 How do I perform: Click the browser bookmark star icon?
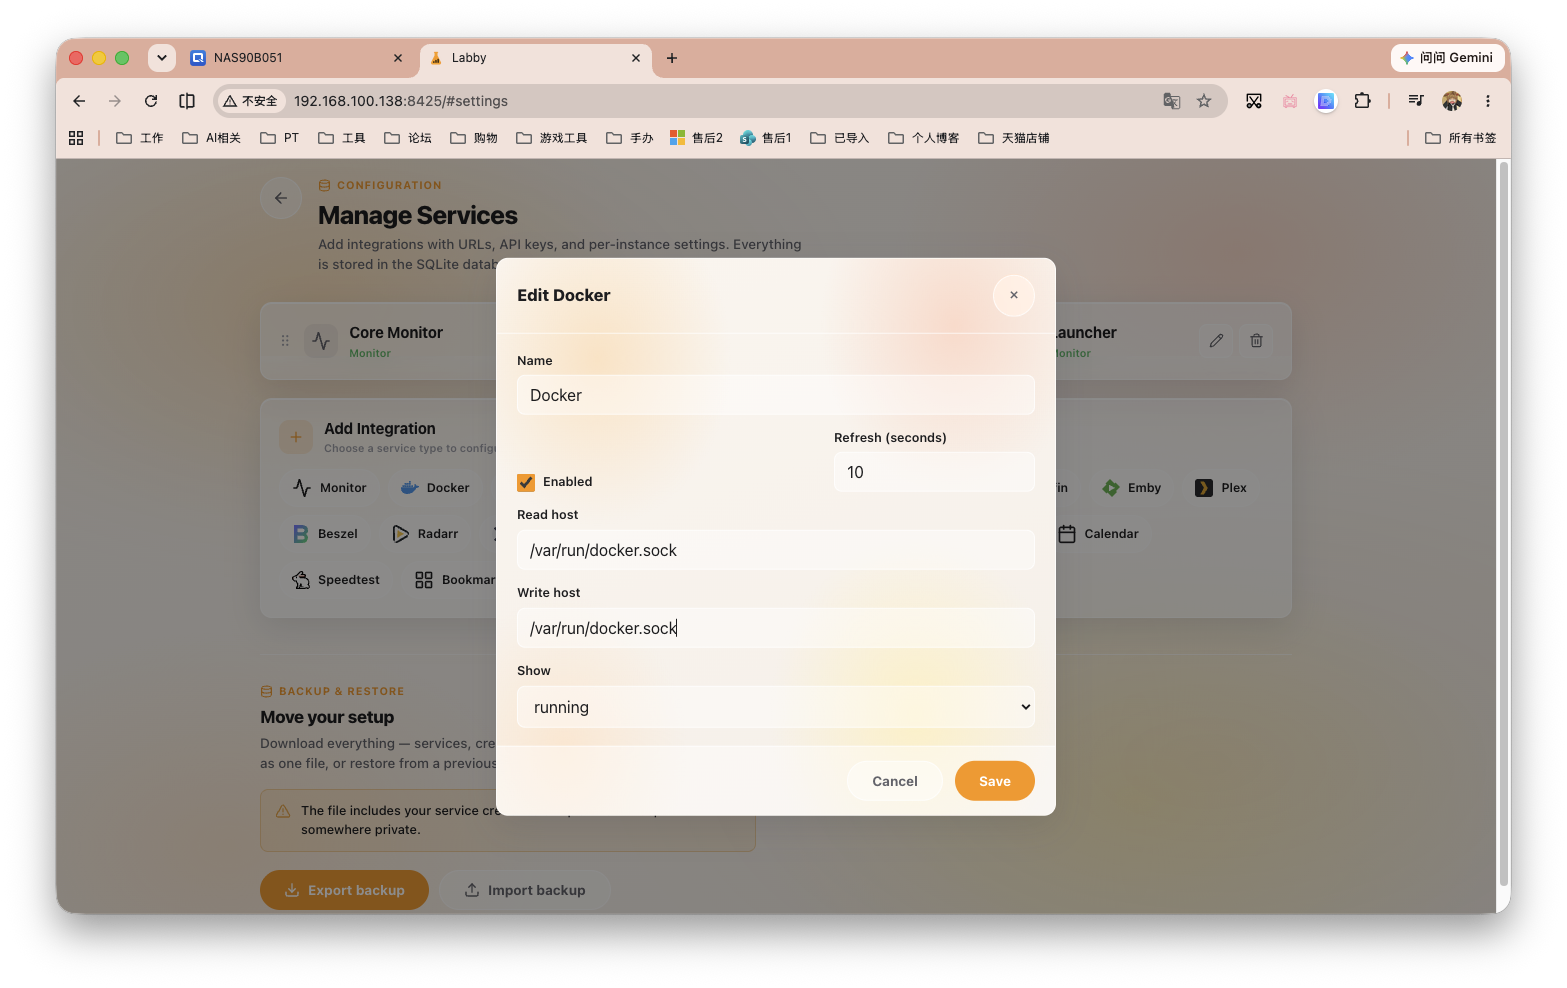pyautogui.click(x=1204, y=101)
